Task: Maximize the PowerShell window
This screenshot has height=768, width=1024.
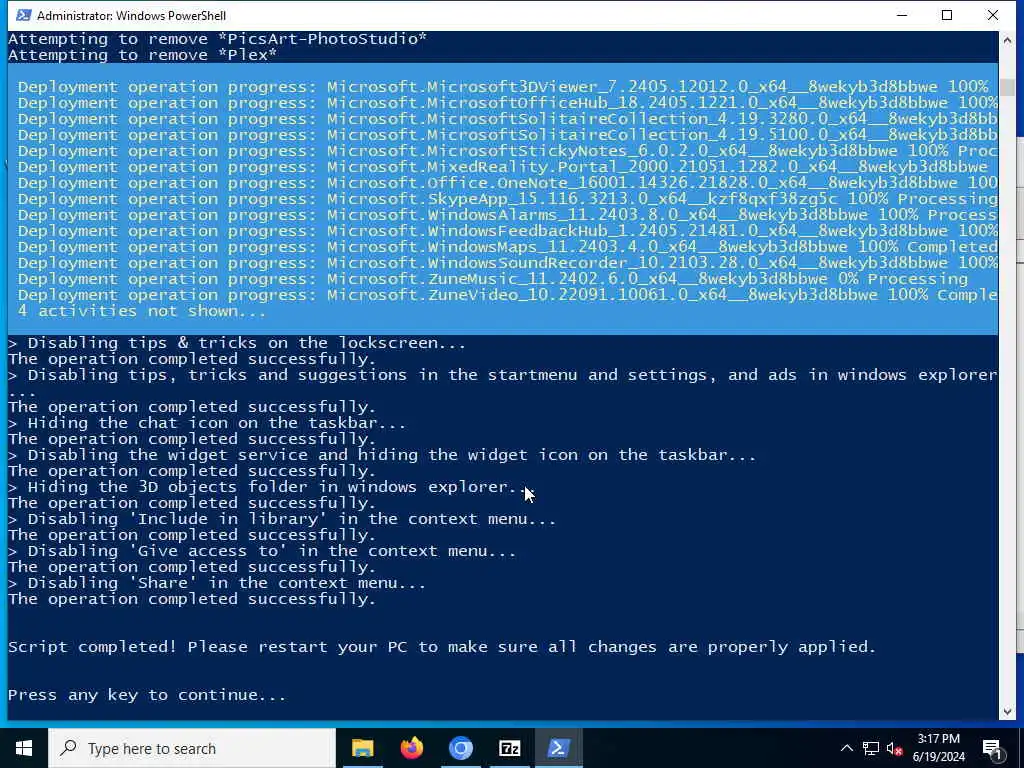Action: click(947, 15)
